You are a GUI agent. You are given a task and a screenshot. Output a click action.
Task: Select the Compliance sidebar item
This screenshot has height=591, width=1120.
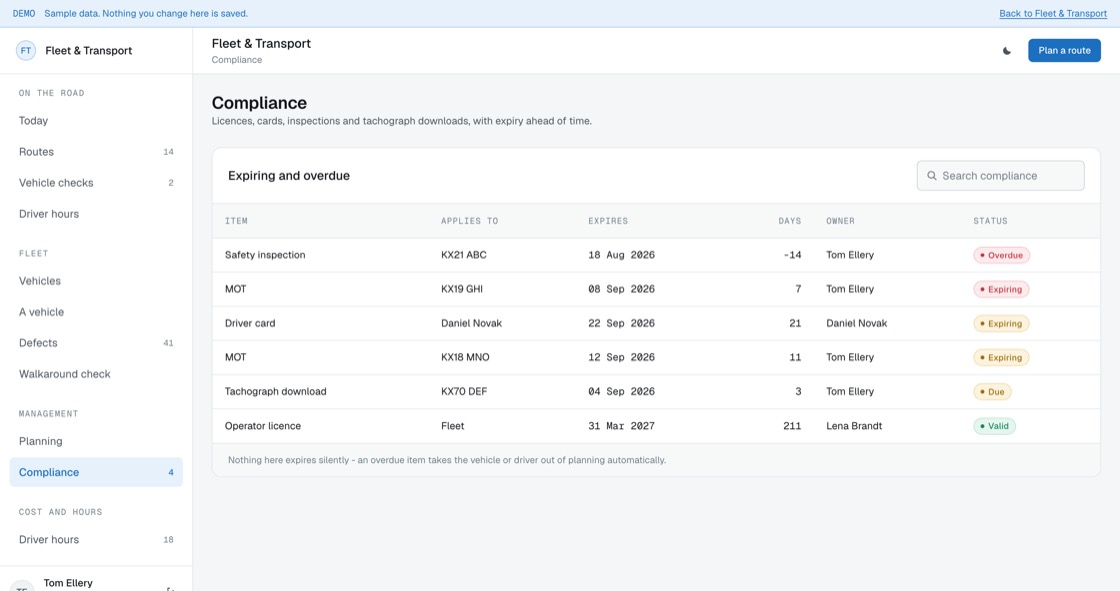[x=96, y=472]
